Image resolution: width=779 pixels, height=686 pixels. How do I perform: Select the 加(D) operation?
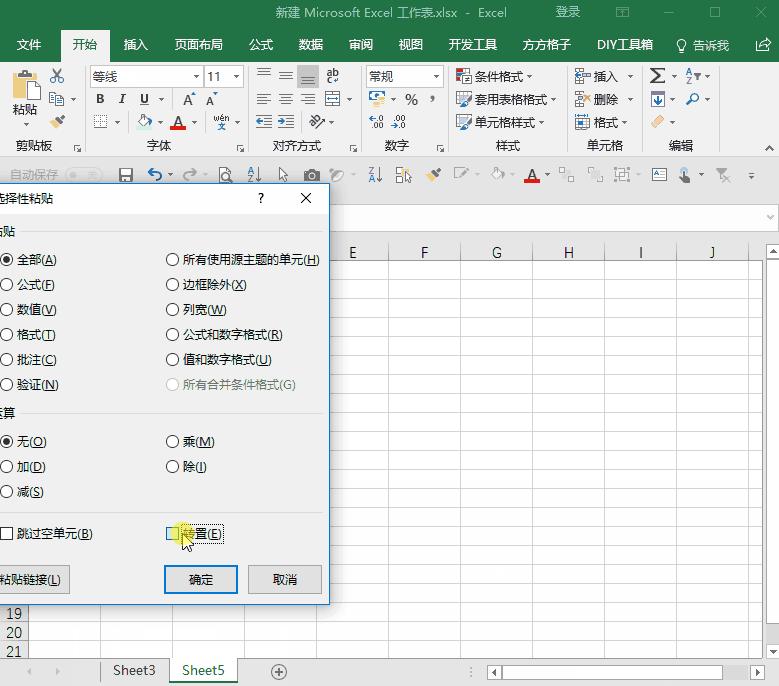23,466
